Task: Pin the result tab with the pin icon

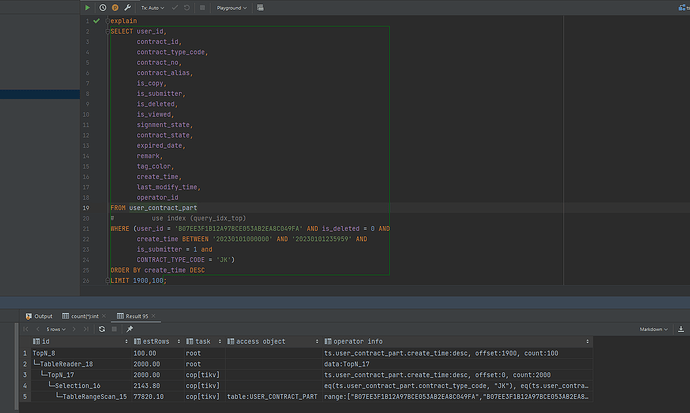Action: (x=129, y=329)
